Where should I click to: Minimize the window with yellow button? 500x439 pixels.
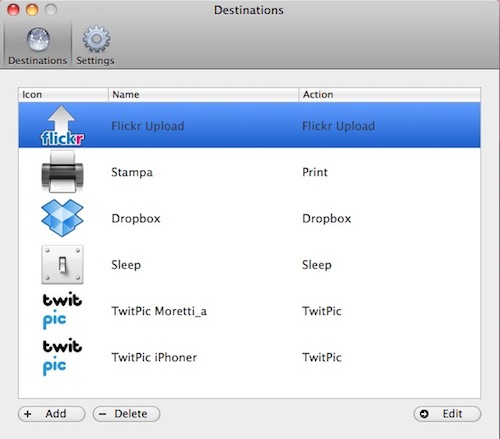32,10
